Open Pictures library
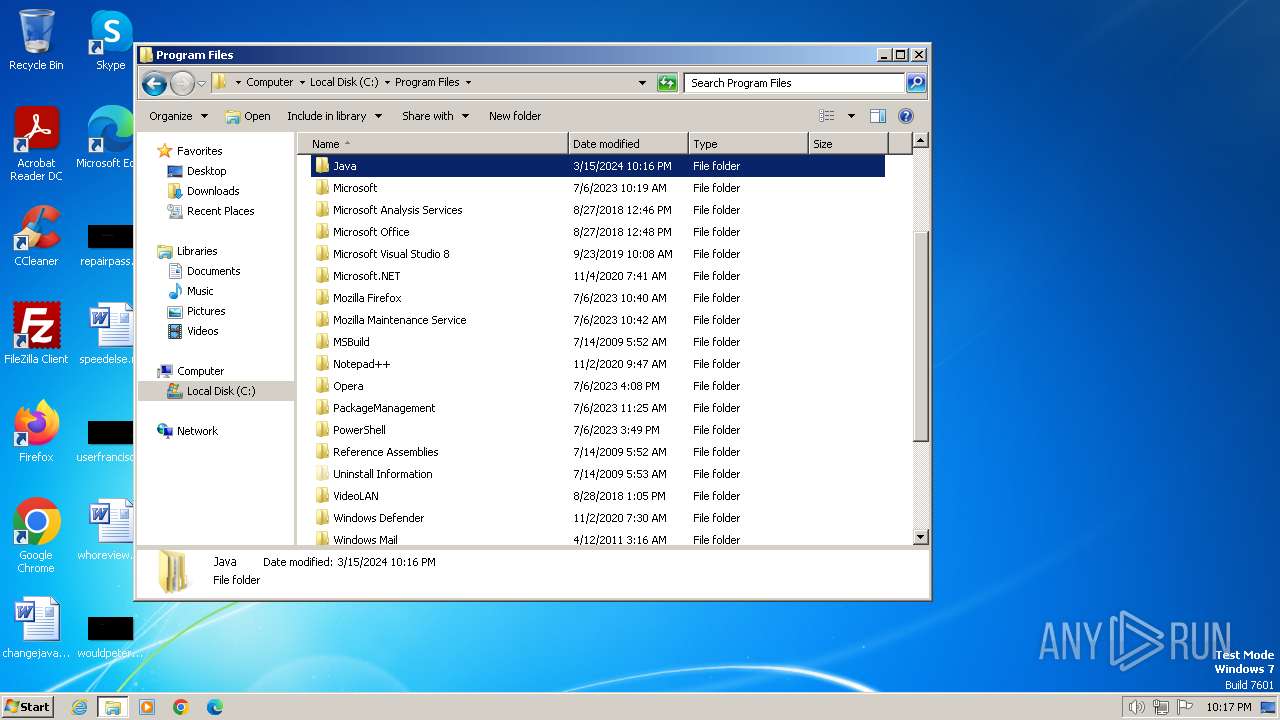 206,311
